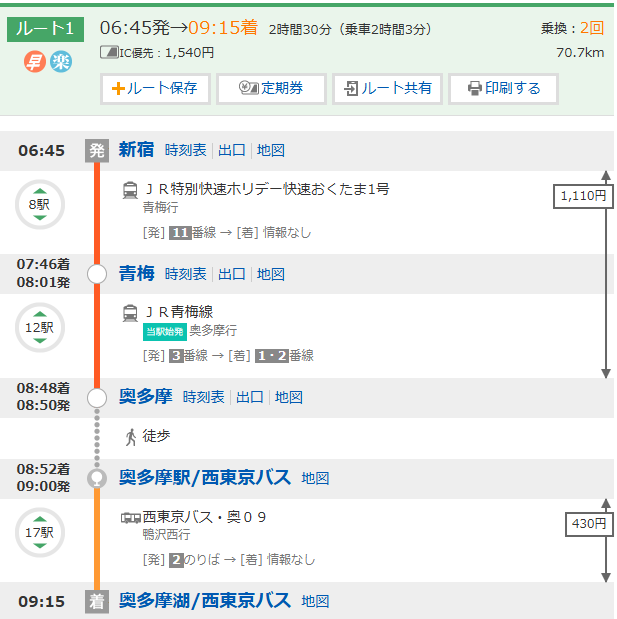This screenshot has width=617, height=619.
Task: Select the 奥多摩 station name link
Action: pyautogui.click(x=147, y=396)
